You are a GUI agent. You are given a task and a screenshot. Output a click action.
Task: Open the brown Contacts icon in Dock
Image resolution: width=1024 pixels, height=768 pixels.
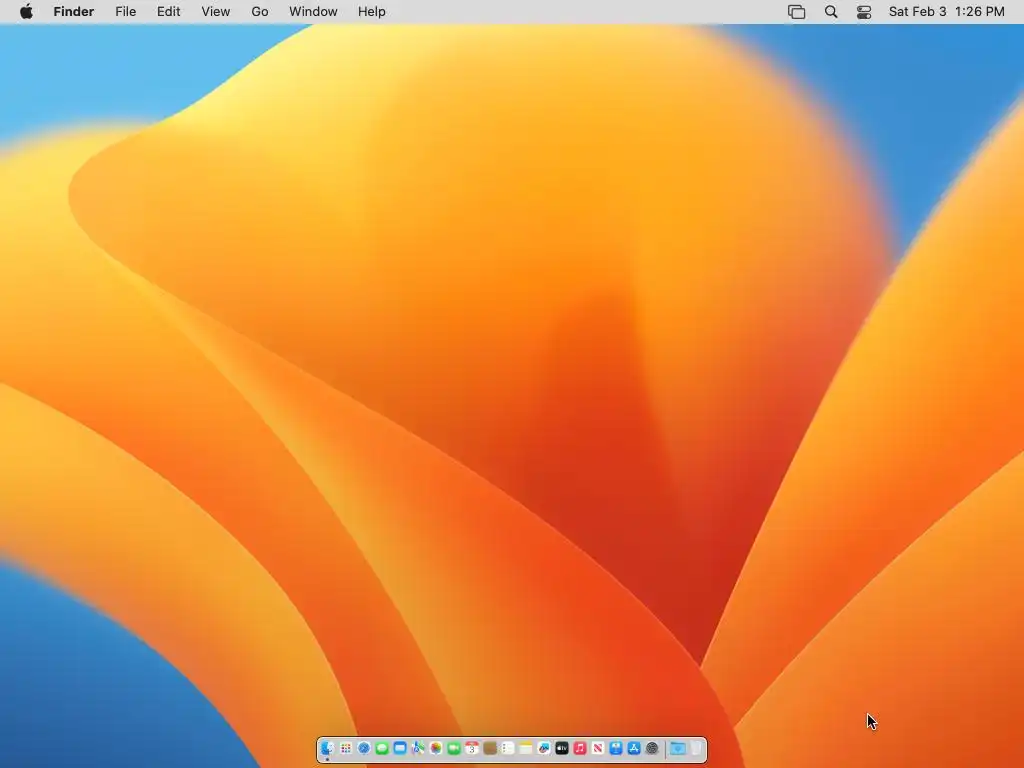pos(490,748)
